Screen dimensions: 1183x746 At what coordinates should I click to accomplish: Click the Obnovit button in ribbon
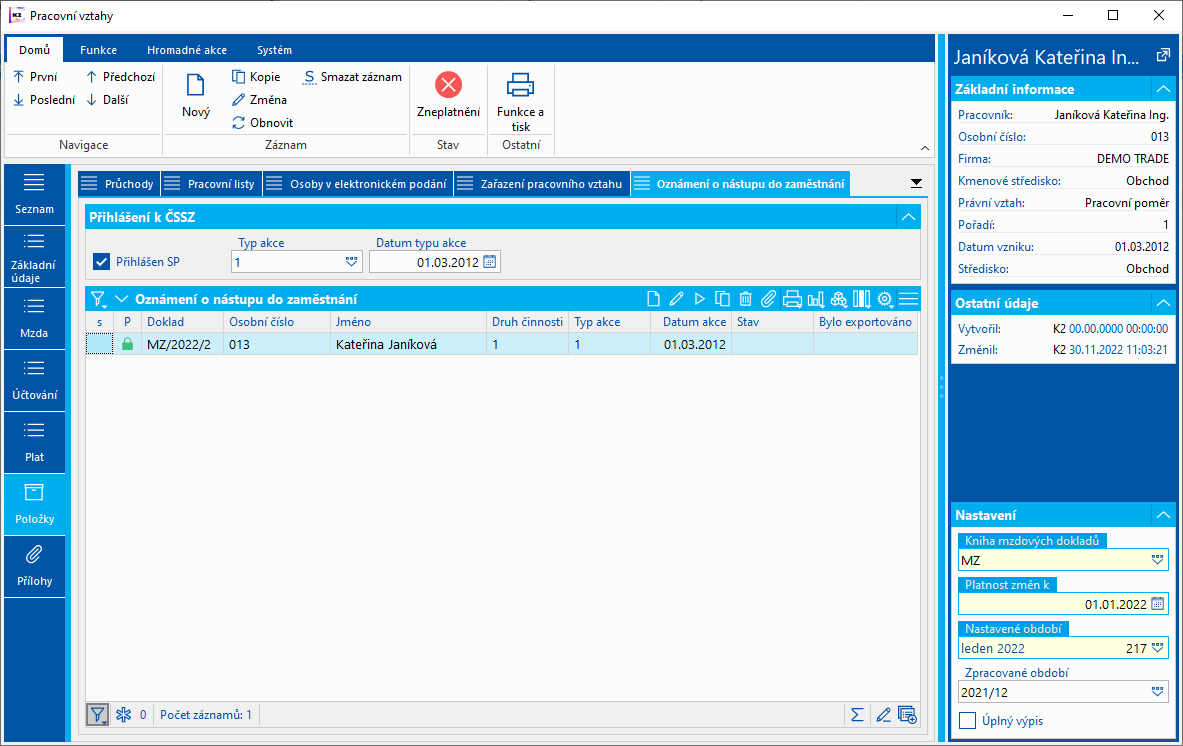[263, 123]
